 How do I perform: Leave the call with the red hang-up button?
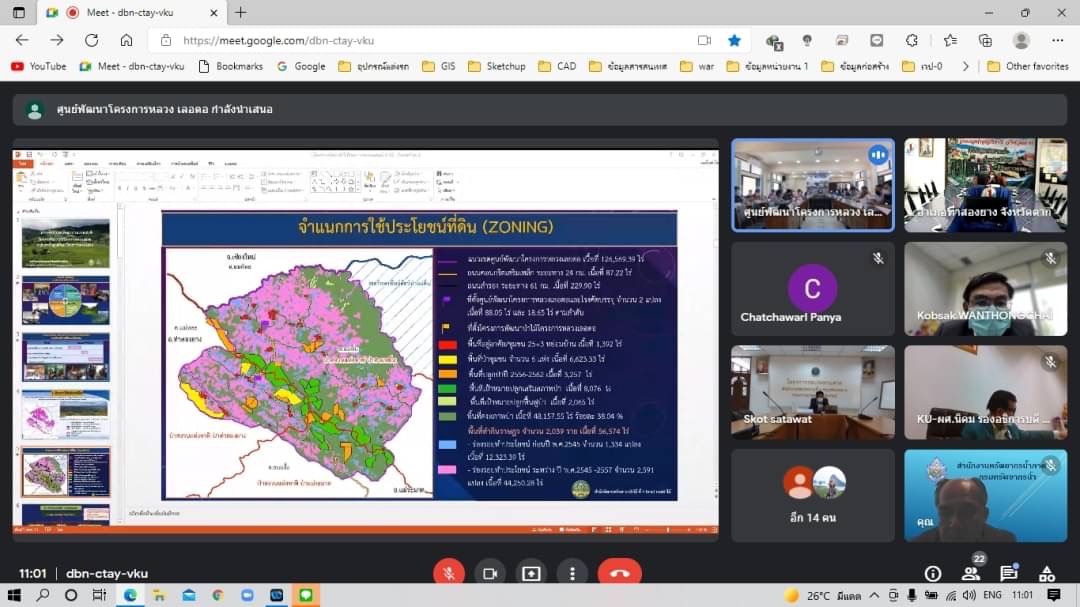(x=619, y=573)
